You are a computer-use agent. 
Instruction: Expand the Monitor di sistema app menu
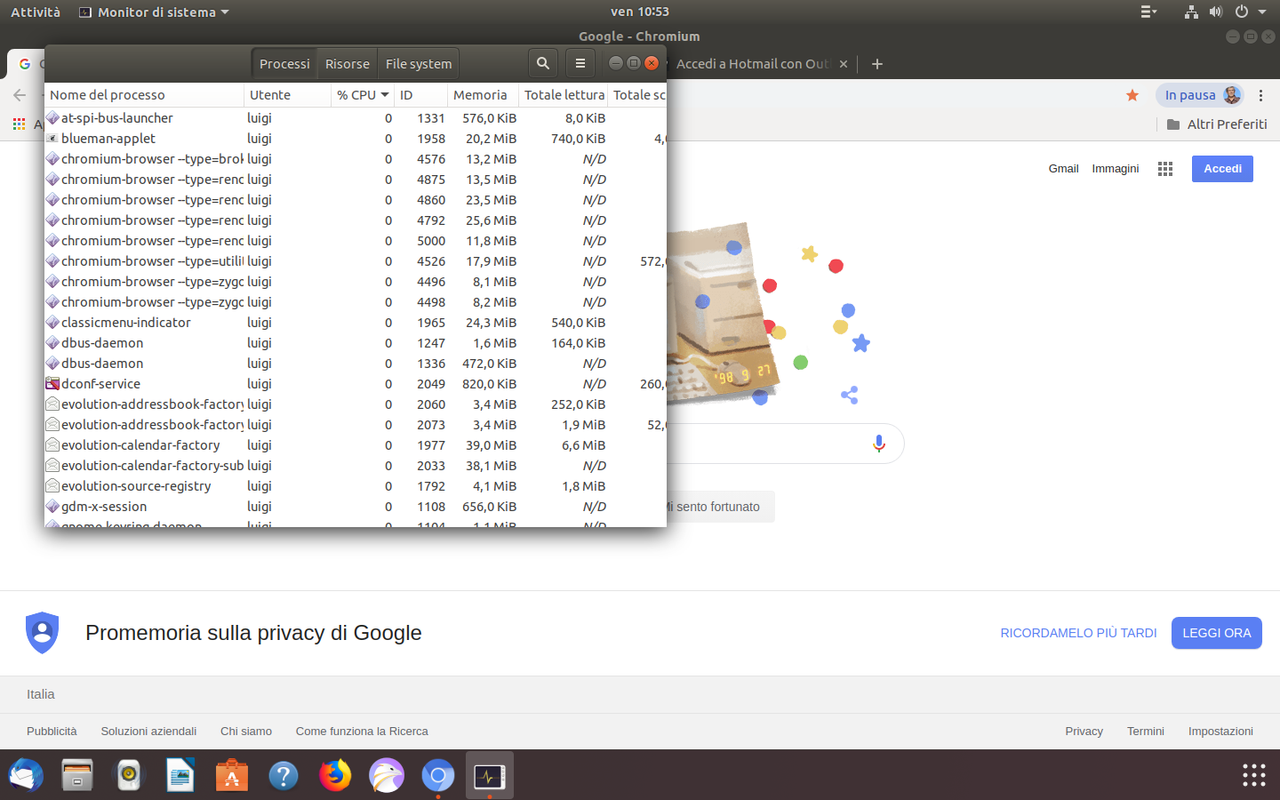pyautogui.click(x=153, y=12)
